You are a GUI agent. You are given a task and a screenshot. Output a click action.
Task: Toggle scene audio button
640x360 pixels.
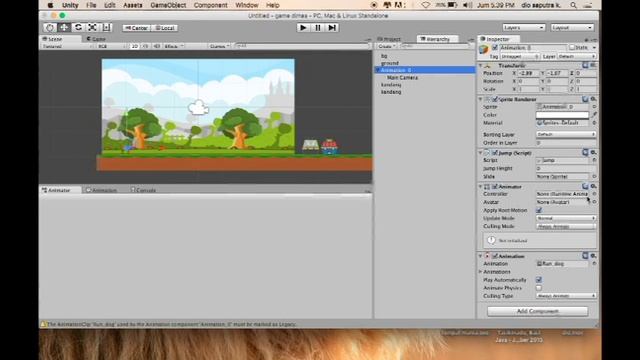(157, 46)
